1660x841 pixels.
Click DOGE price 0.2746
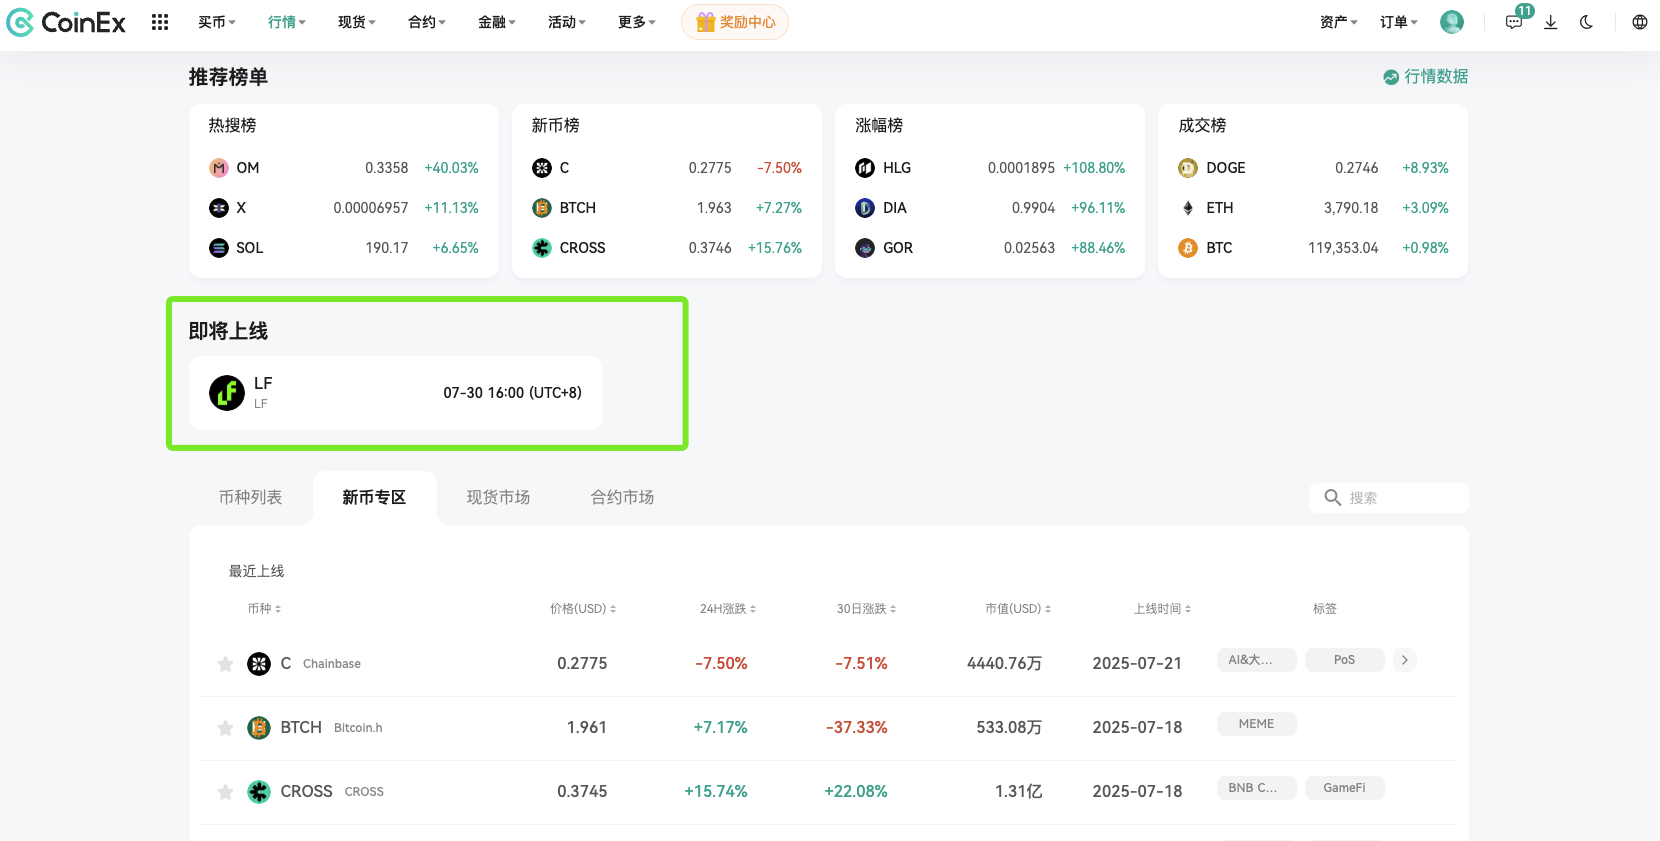pyautogui.click(x=1357, y=168)
